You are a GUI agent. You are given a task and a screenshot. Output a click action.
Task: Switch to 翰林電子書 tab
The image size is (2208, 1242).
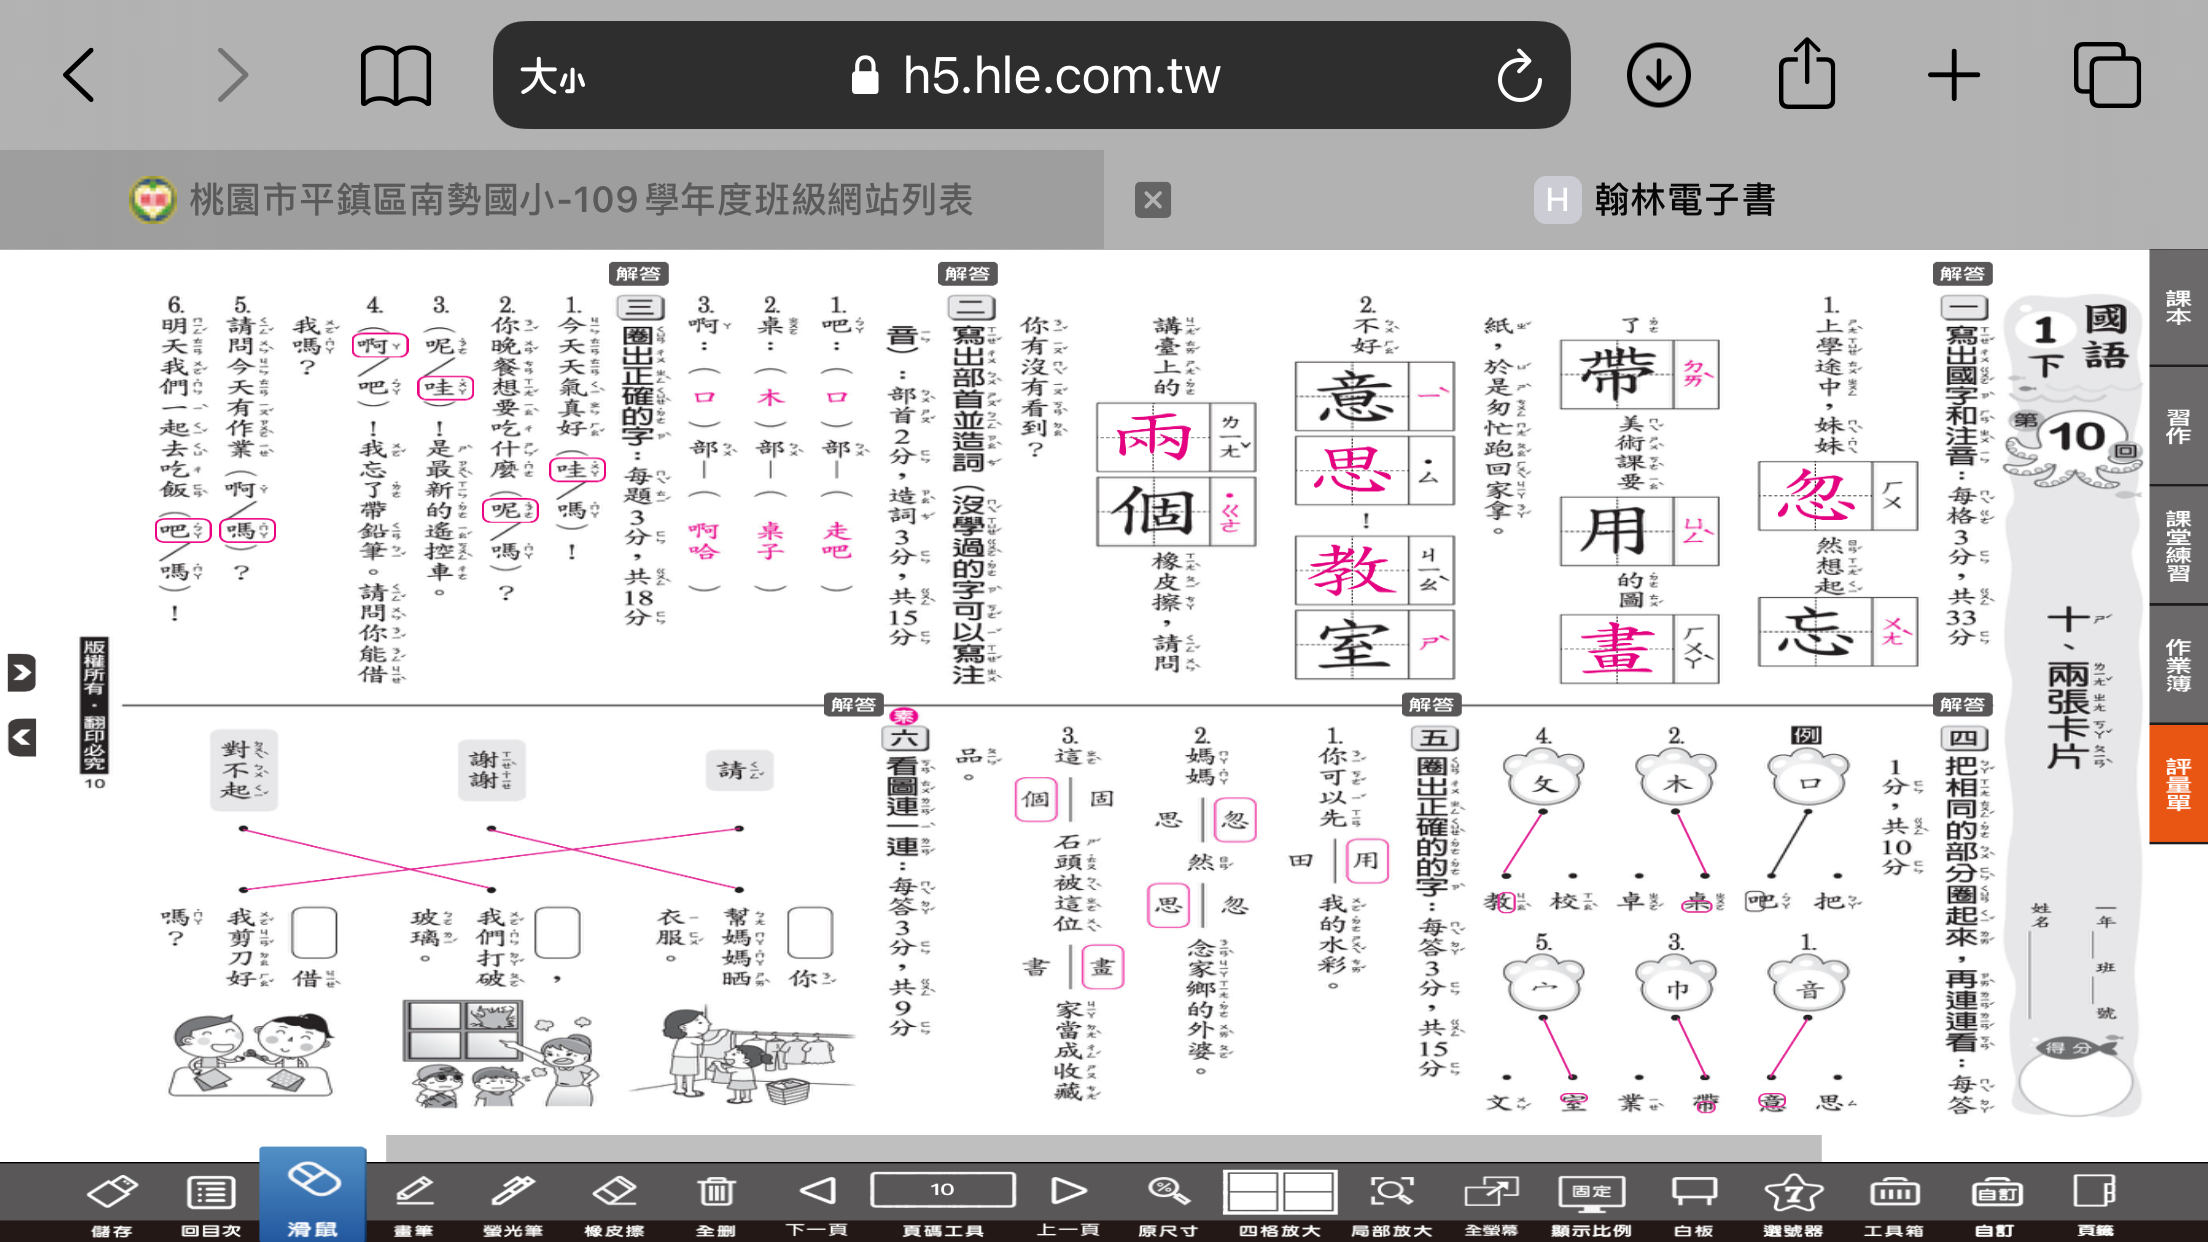[1656, 199]
